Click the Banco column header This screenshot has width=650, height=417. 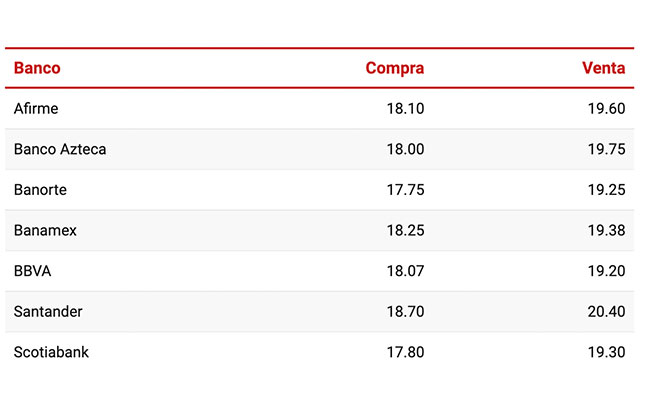[37, 68]
